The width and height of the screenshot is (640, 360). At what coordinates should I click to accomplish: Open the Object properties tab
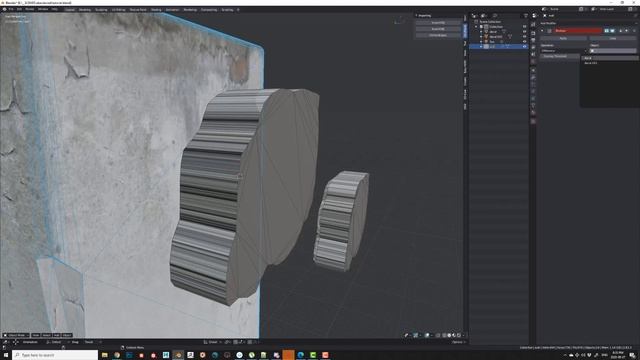click(x=533, y=70)
